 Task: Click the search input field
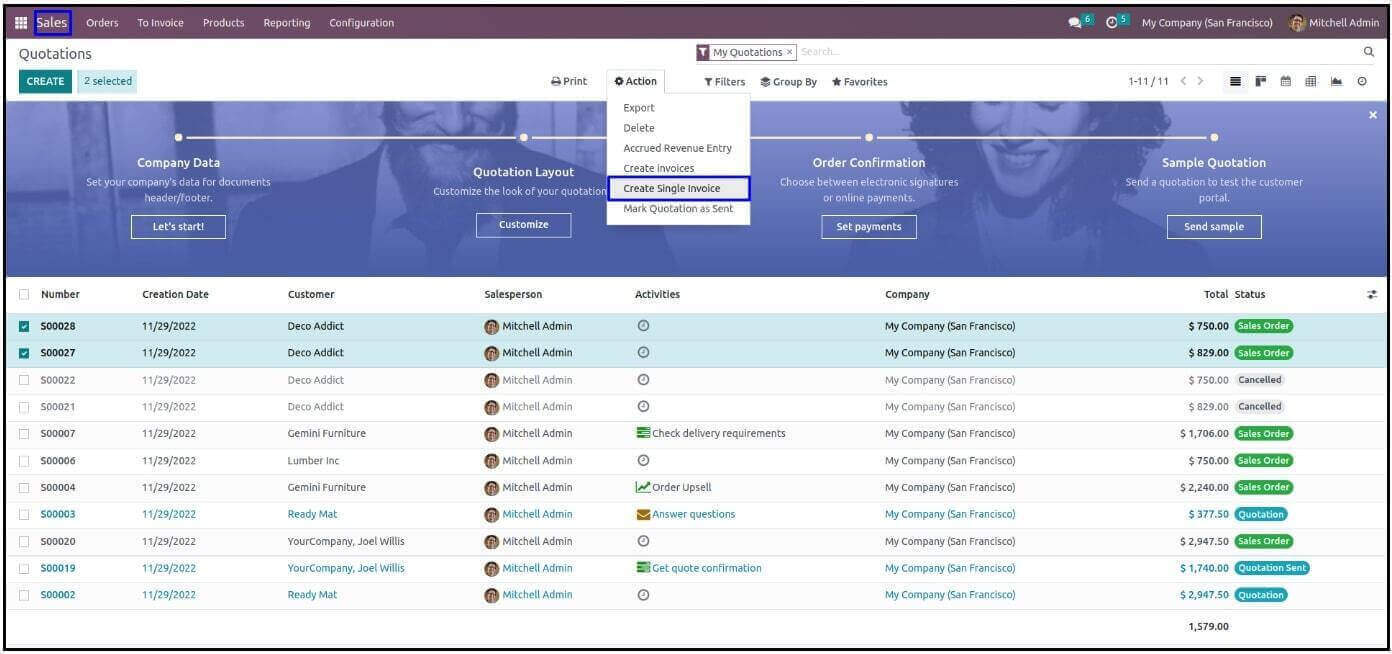(1078, 52)
